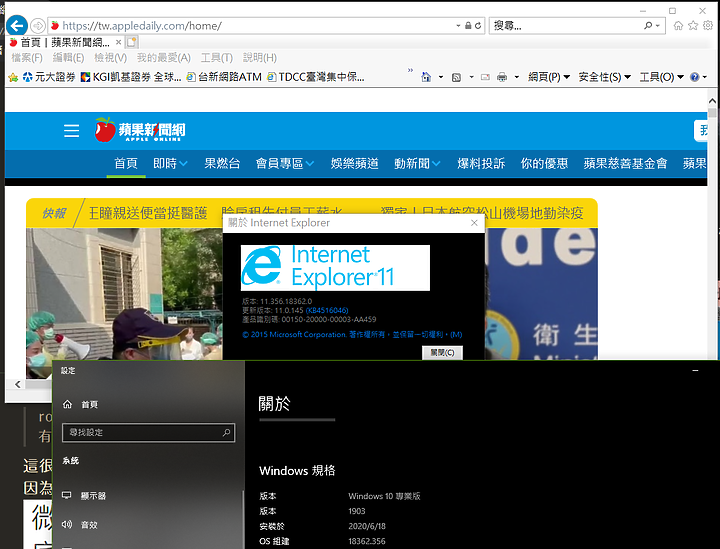
Task: Click the IE forward arrow button
Action: 38,26
